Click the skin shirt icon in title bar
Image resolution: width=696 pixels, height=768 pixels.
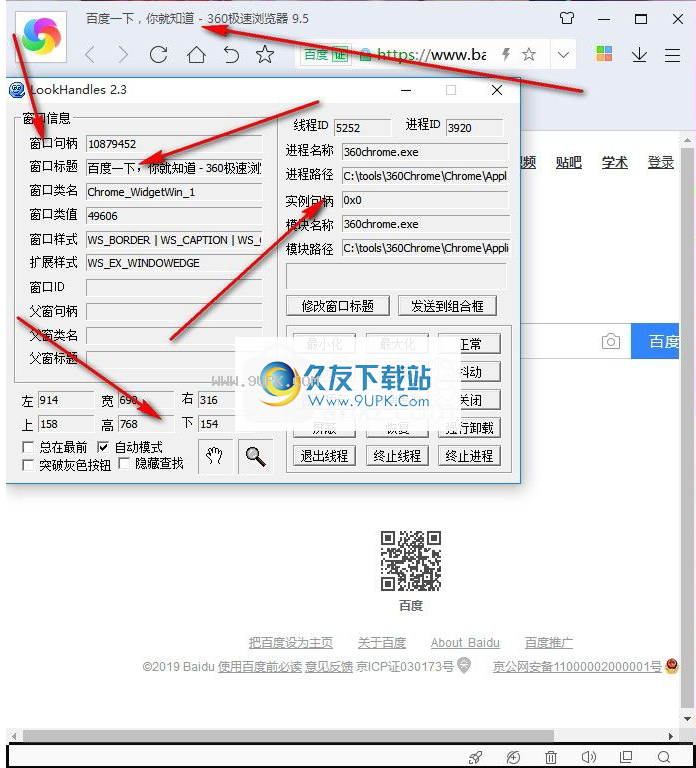pos(567,19)
